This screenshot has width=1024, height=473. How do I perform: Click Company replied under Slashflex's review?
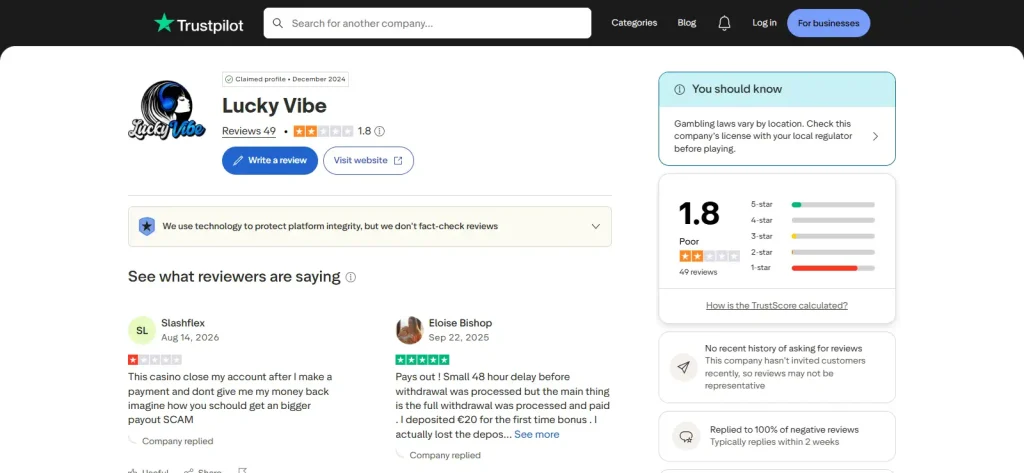point(178,441)
